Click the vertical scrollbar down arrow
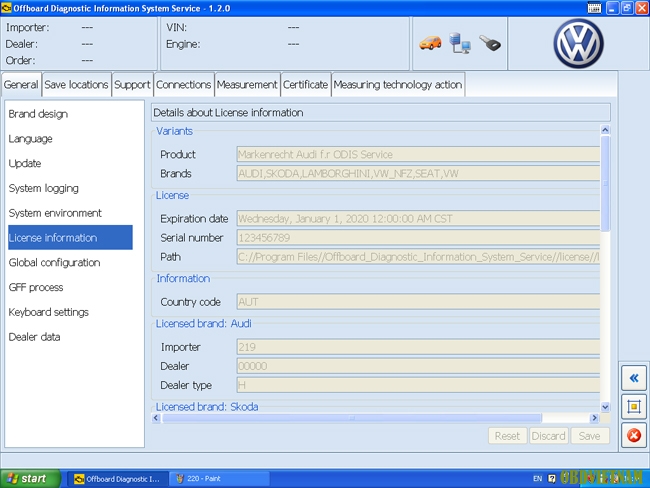 point(605,407)
